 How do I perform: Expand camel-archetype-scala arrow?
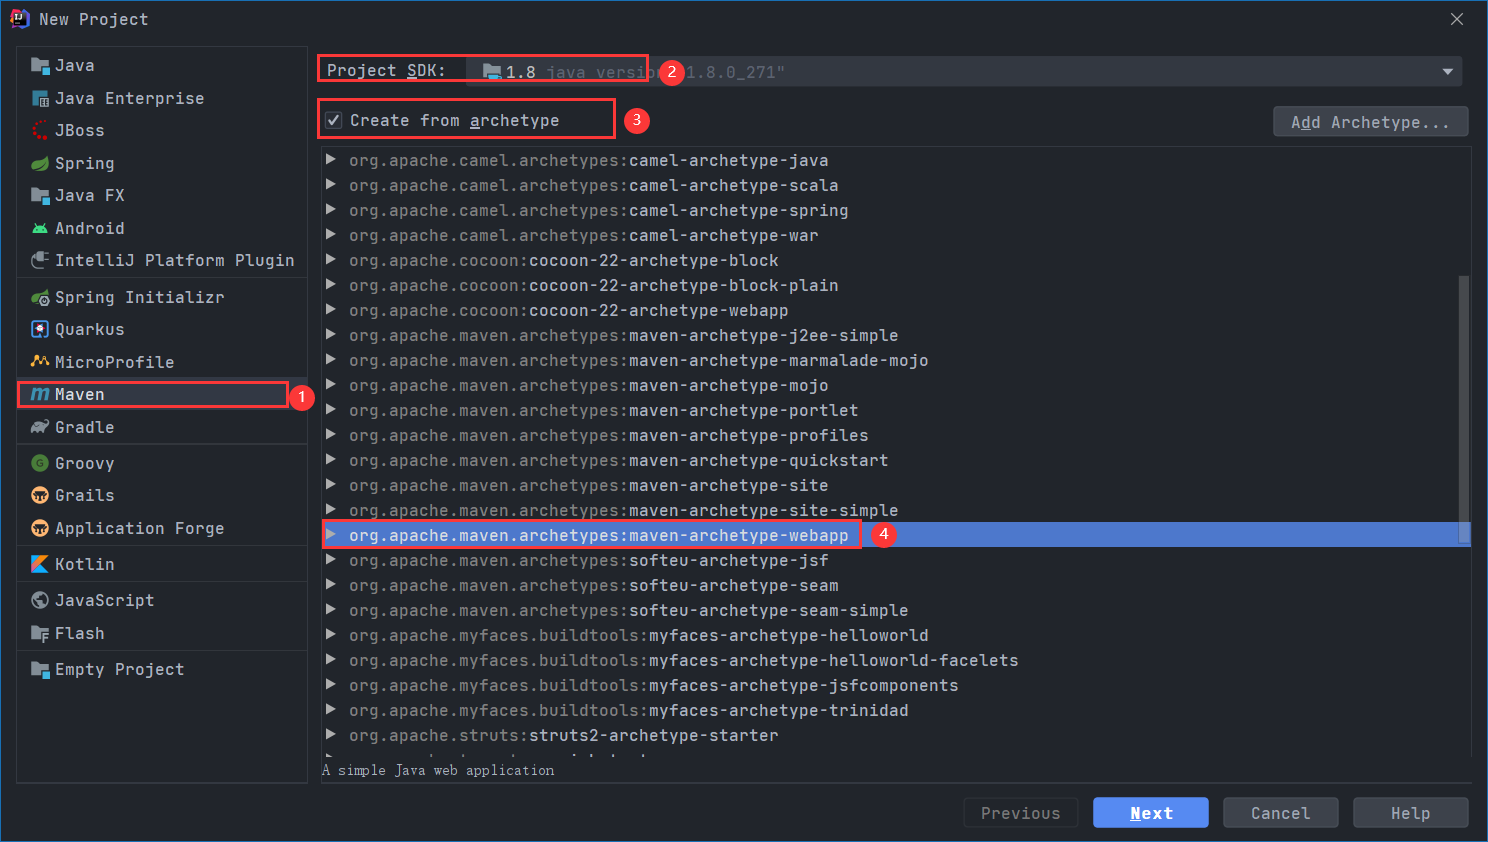point(331,185)
